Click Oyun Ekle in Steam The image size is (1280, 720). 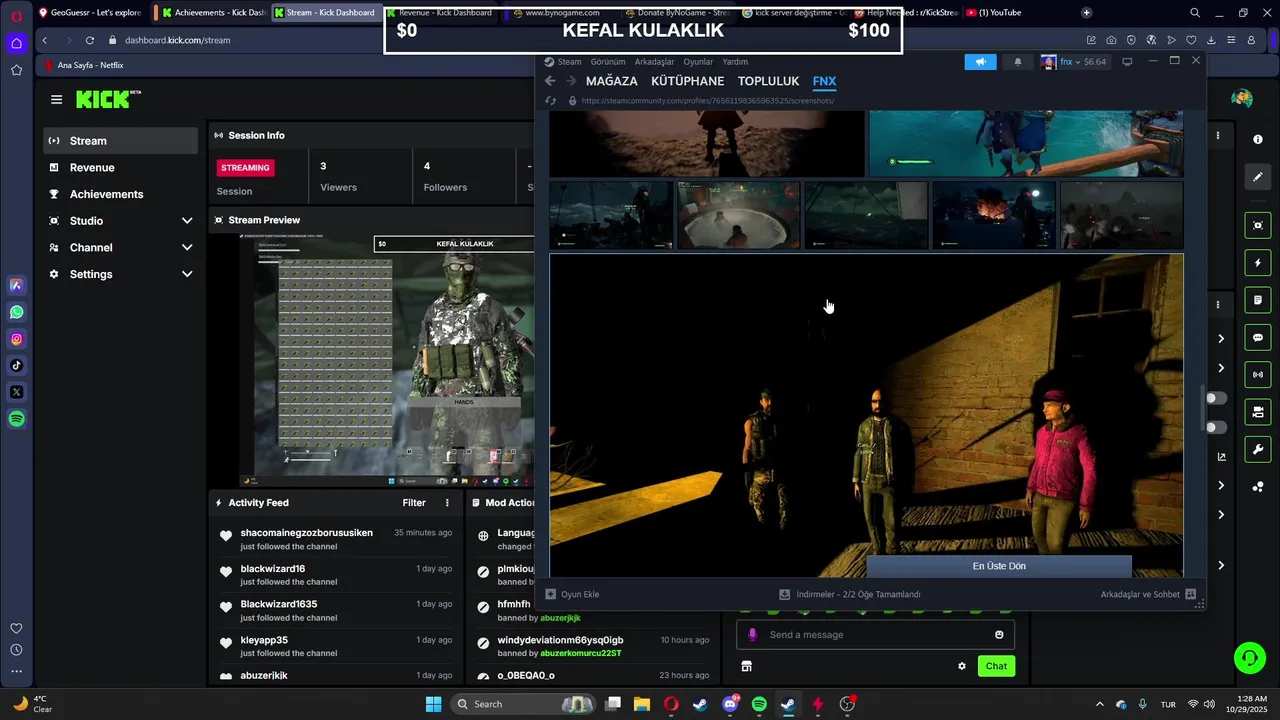click(572, 594)
